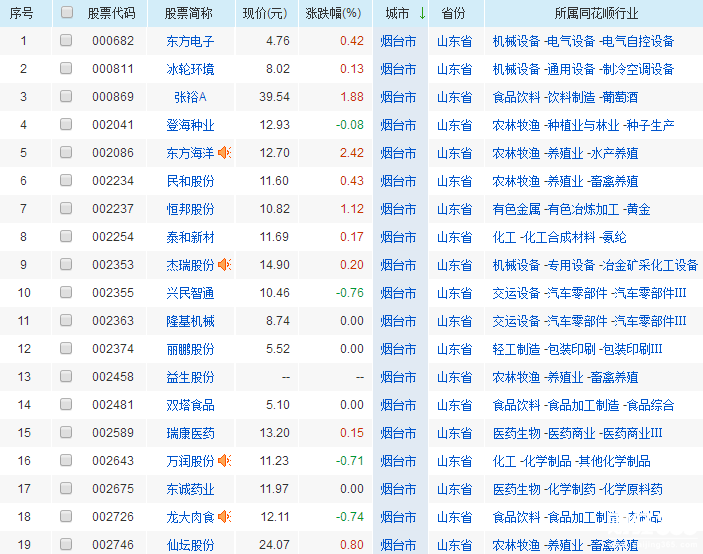Select checkbox for stock 002041
703x554 pixels.
tap(66, 124)
